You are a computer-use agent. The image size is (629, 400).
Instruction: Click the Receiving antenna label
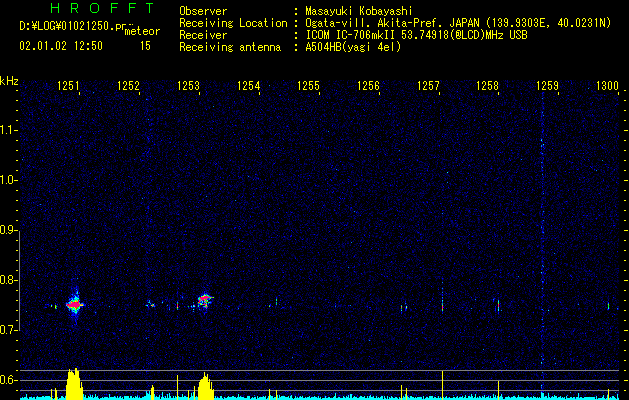230,47
